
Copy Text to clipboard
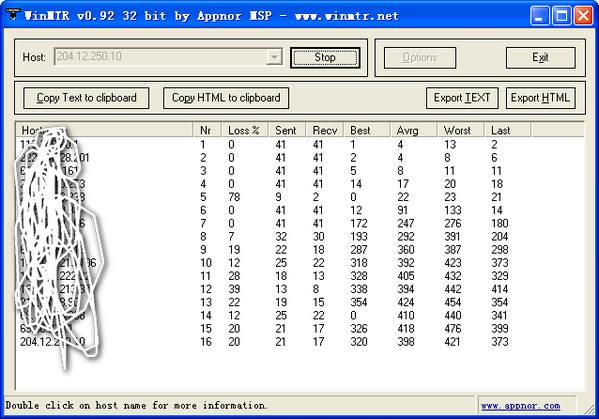(86, 98)
